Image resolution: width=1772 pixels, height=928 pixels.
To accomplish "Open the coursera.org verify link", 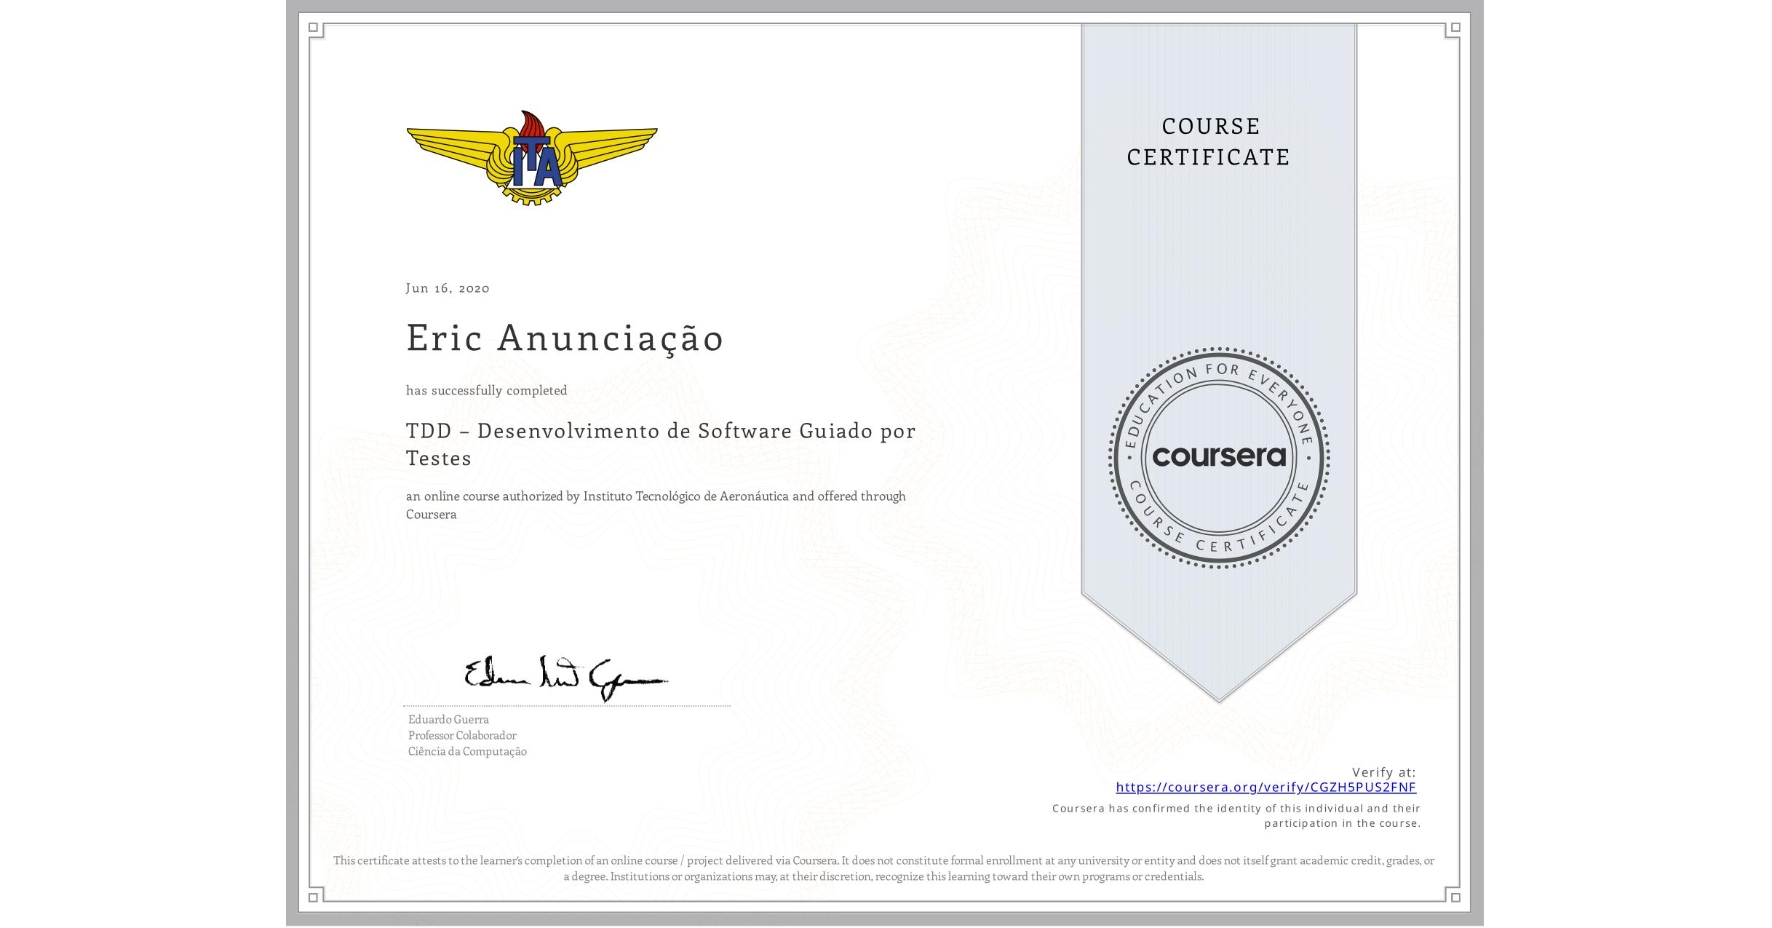I will click(x=1266, y=787).
